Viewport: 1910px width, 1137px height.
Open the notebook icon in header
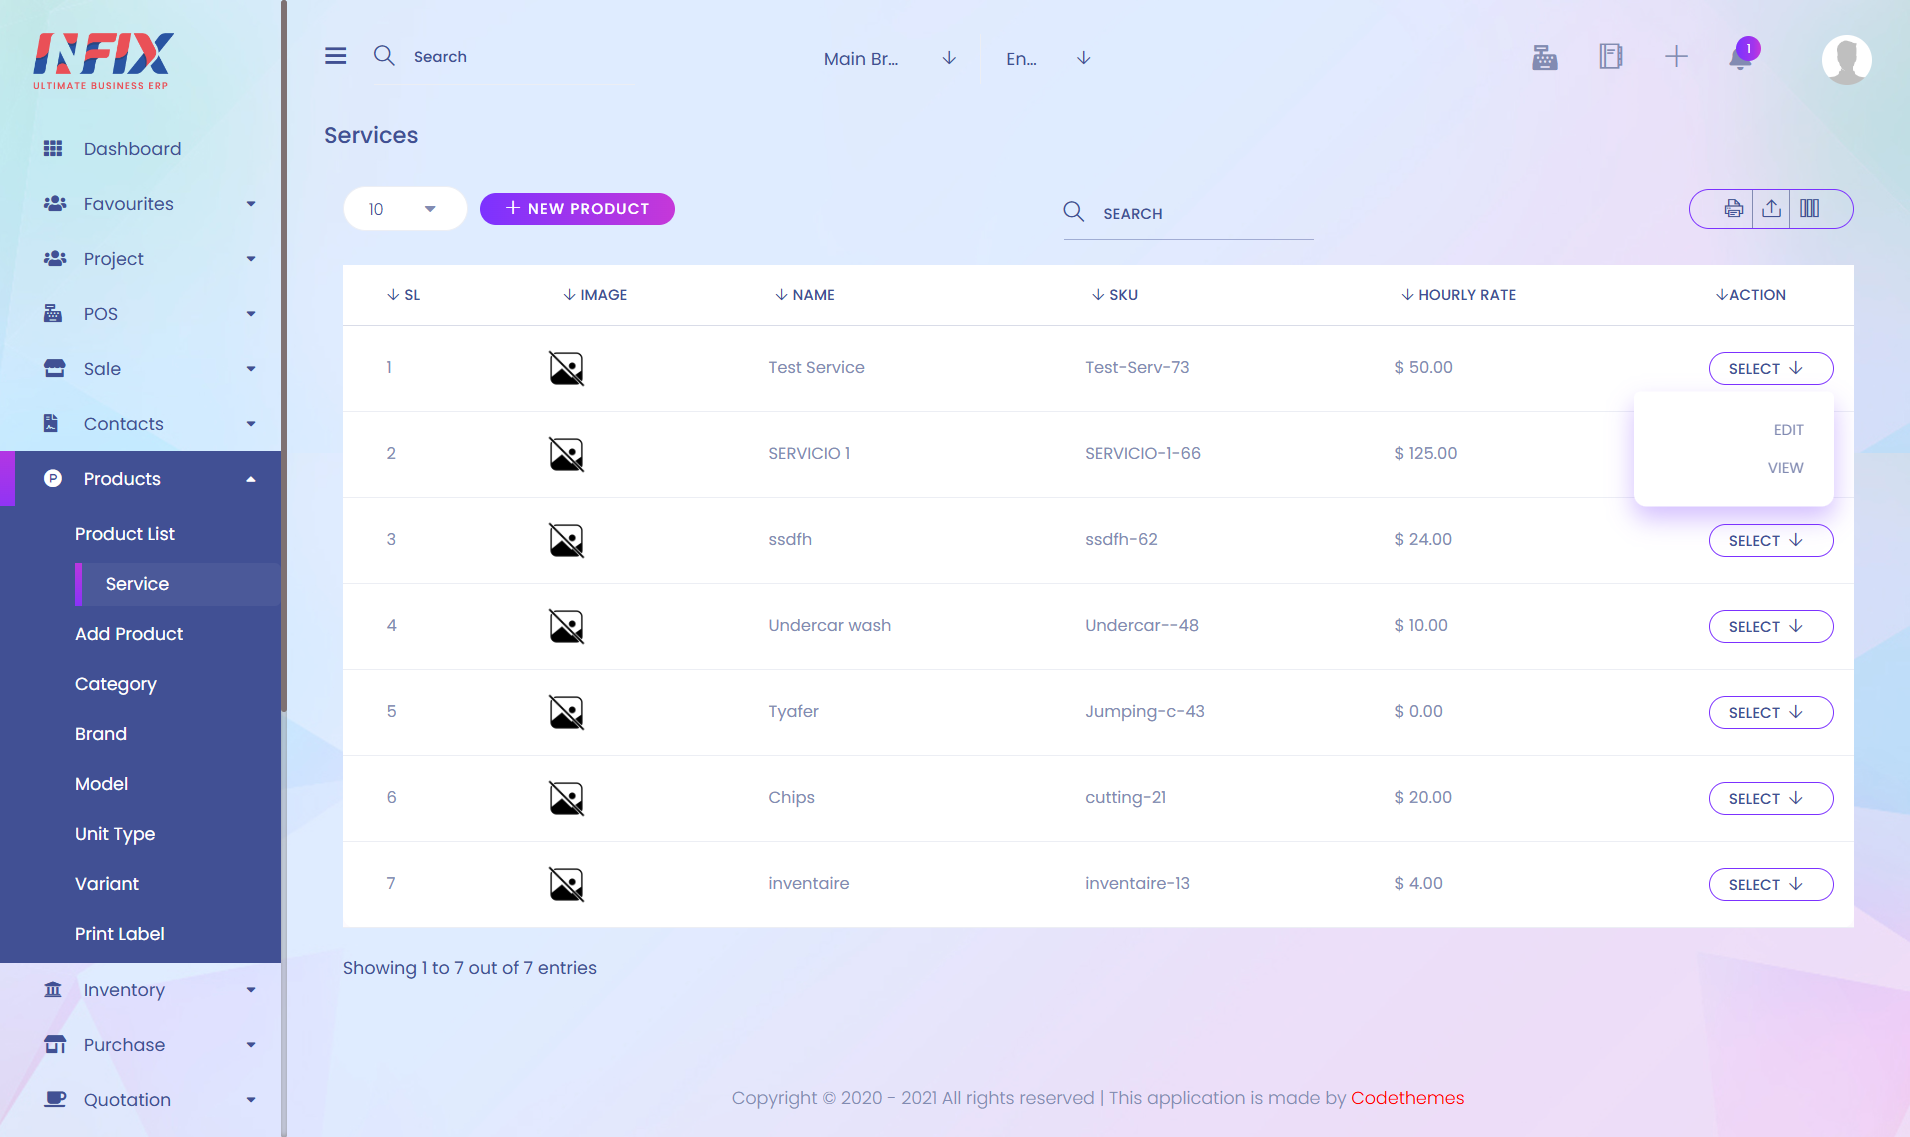[1610, 56]
